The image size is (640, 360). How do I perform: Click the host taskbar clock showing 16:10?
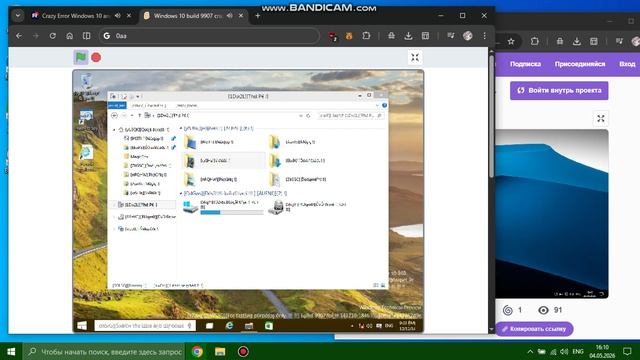[x=602, y=351]
